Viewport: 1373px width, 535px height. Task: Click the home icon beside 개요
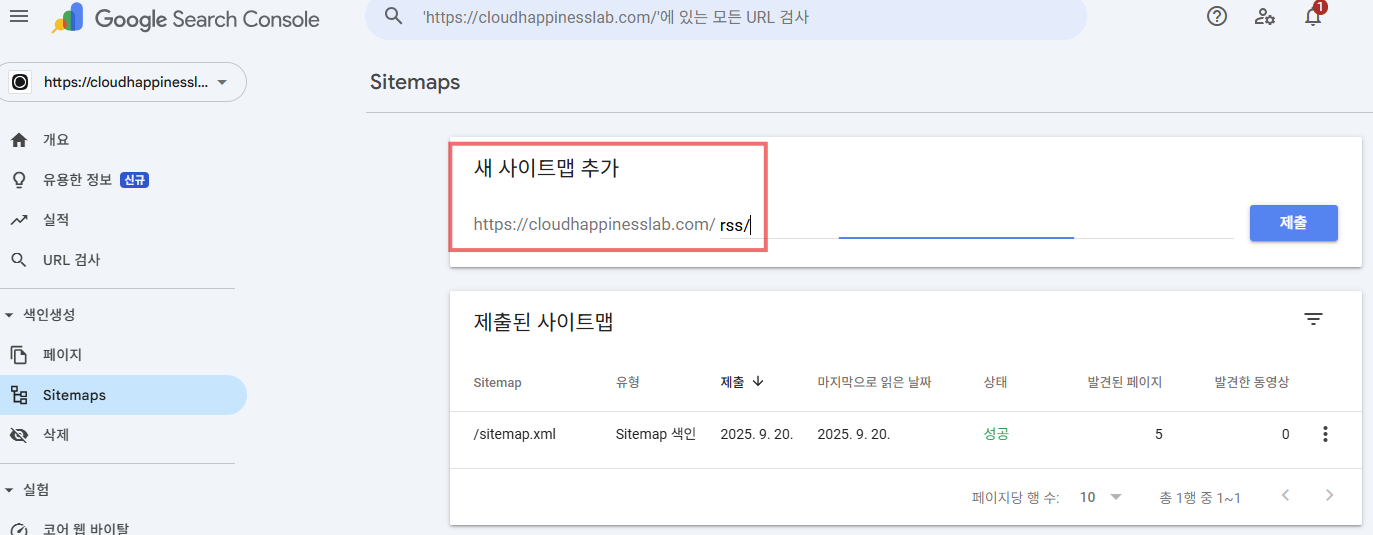pyautogui.click(x=19, y=140)
